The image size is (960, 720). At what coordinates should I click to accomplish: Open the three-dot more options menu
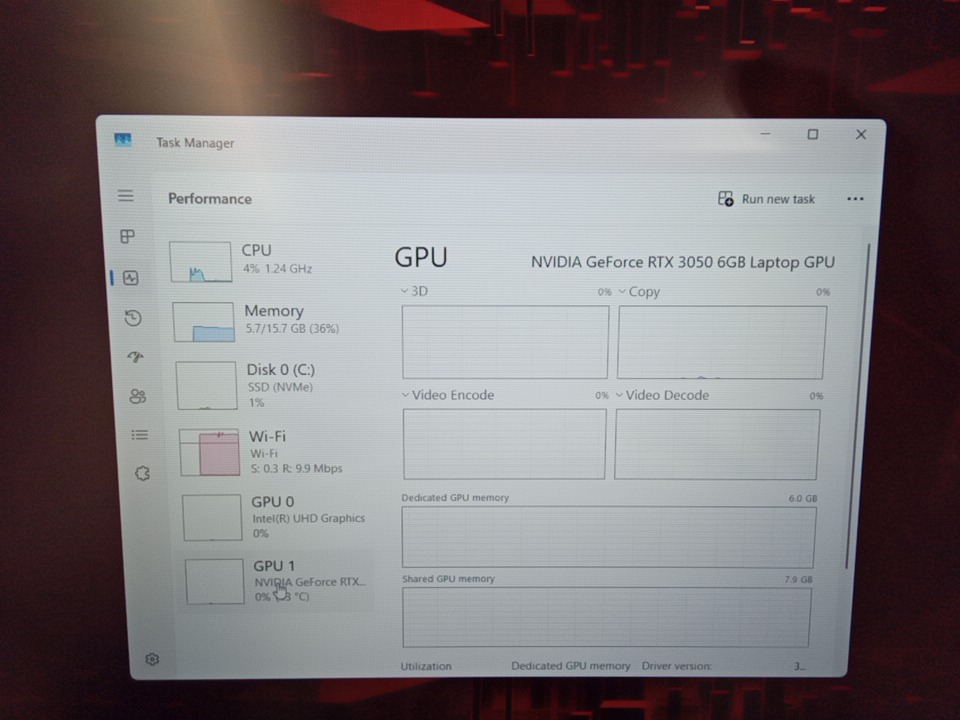(855, 199)
